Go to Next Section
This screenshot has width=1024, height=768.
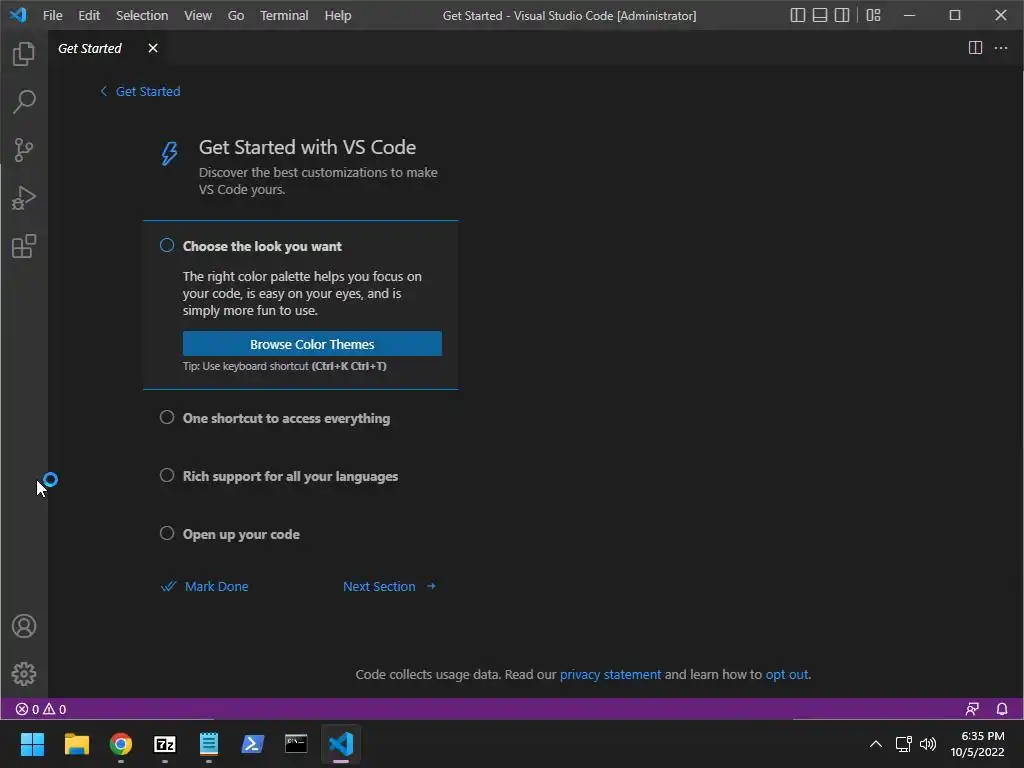390,586
